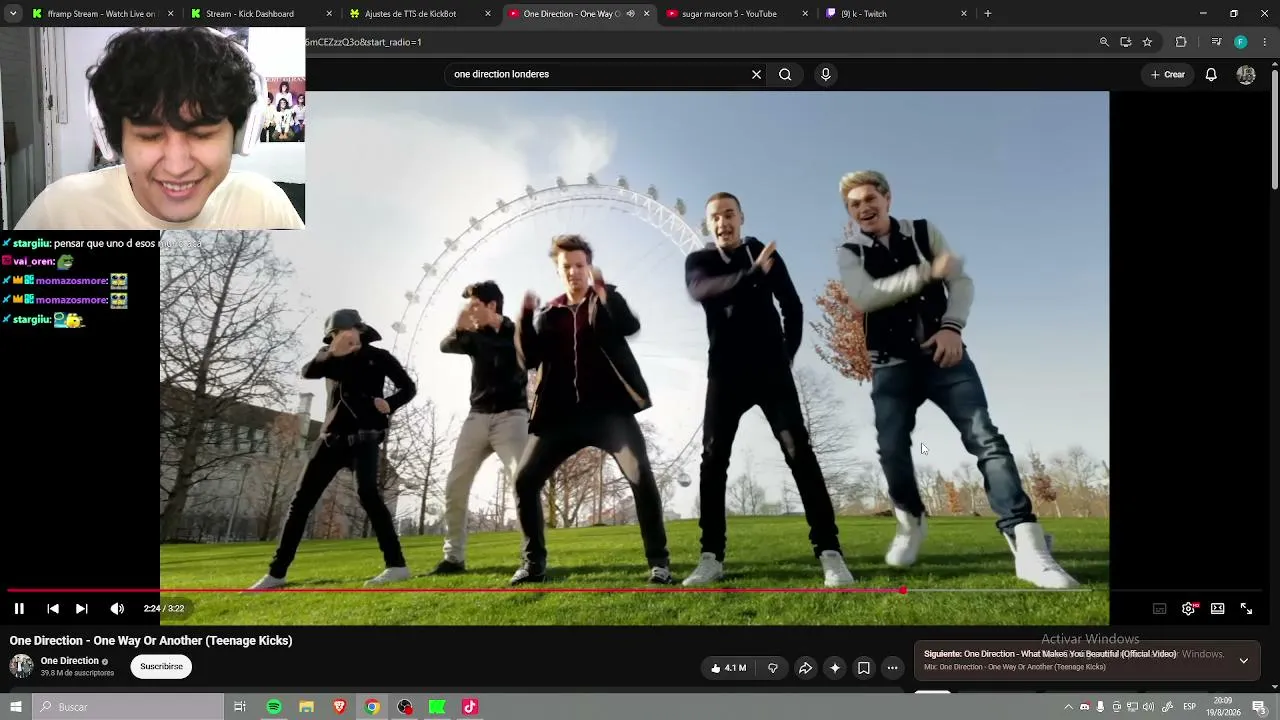Close the '(9) k - Twitch' tab
This screenshot has height=720, width=1280.
pos(964,14)
